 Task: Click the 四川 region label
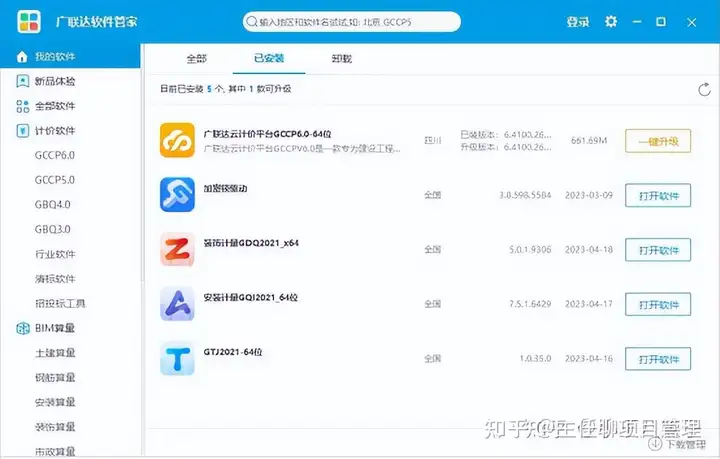(433, 140)
